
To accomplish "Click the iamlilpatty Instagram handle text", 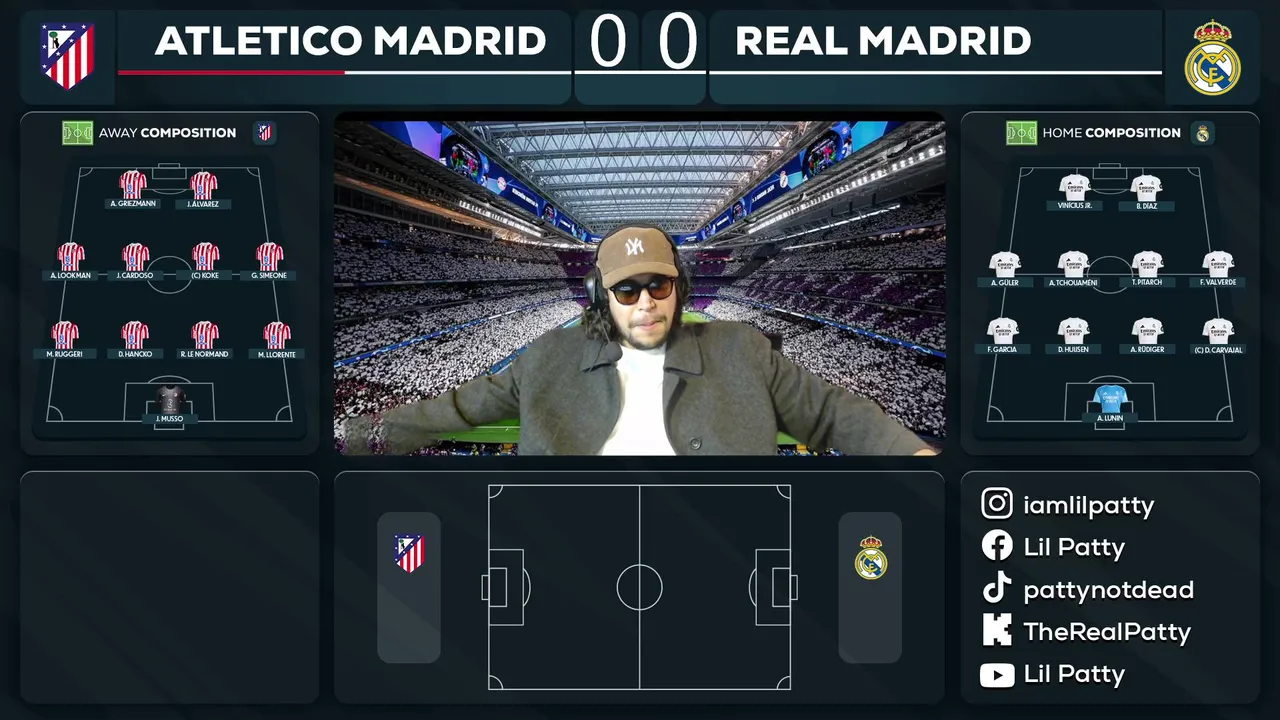I will click(1088, 505).
